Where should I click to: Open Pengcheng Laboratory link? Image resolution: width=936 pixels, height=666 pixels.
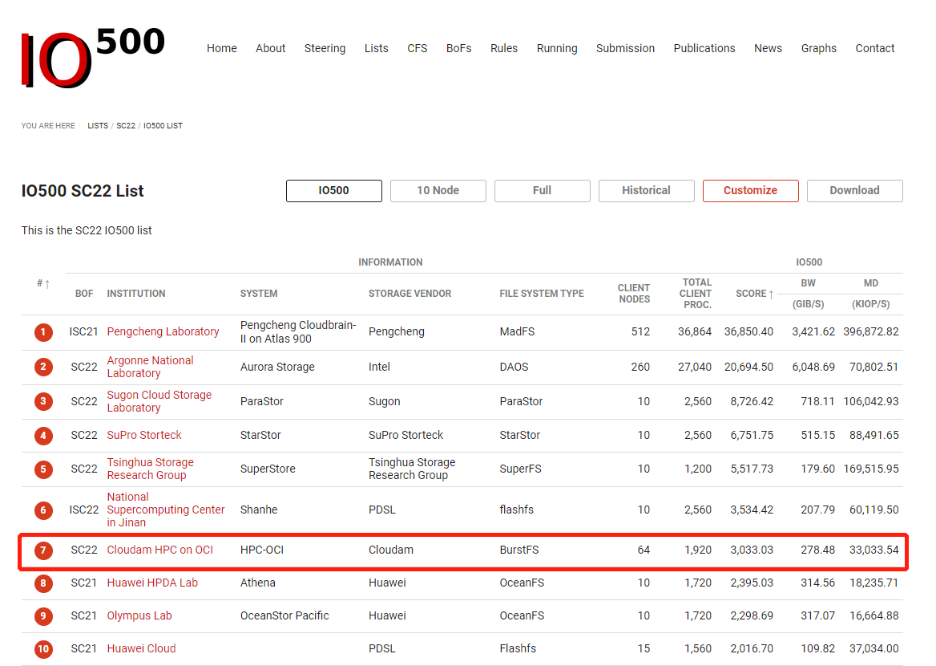click(x=163, y=332)
